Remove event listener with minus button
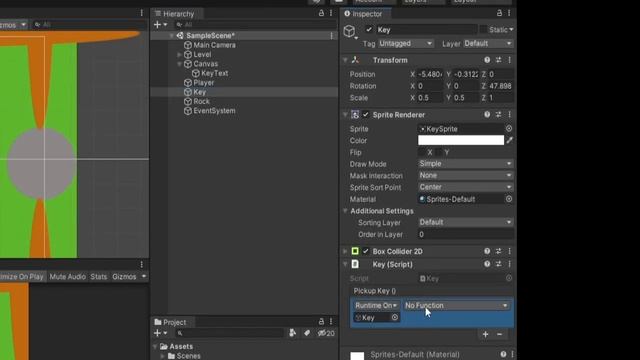Screen dimensions: 640x360 coord(500,334)
